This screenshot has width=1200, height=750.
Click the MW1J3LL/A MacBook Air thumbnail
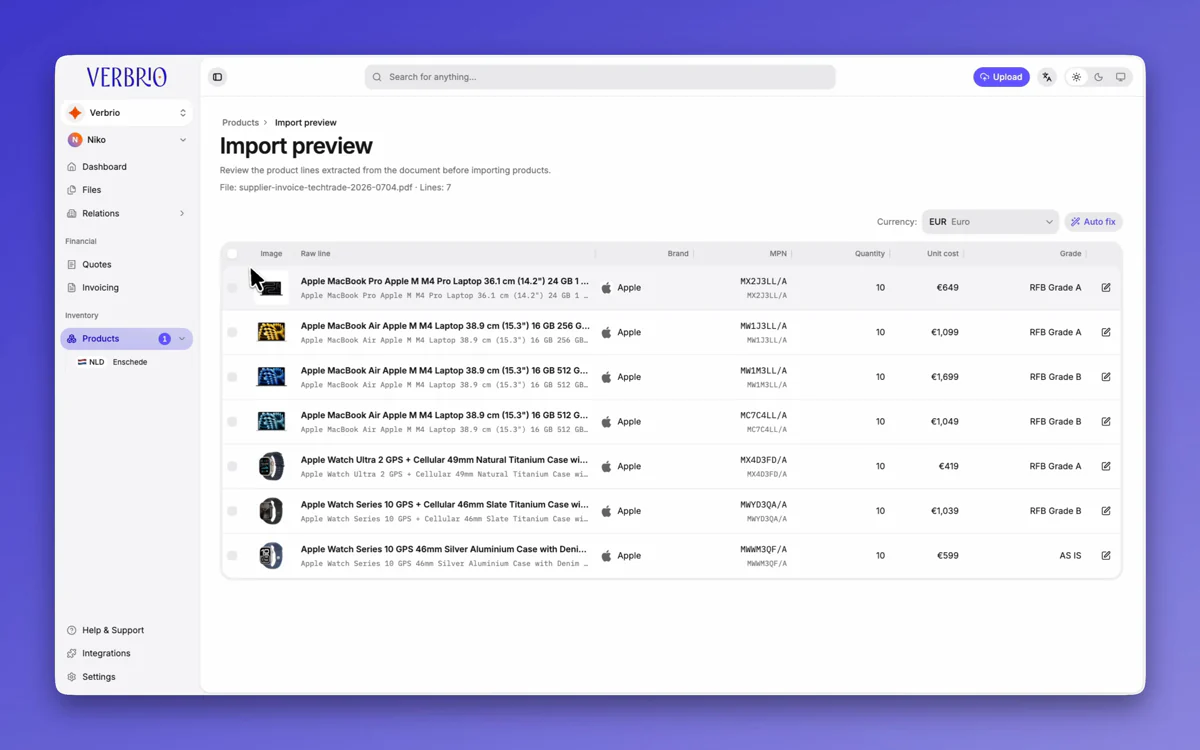[x=271, y=332]
